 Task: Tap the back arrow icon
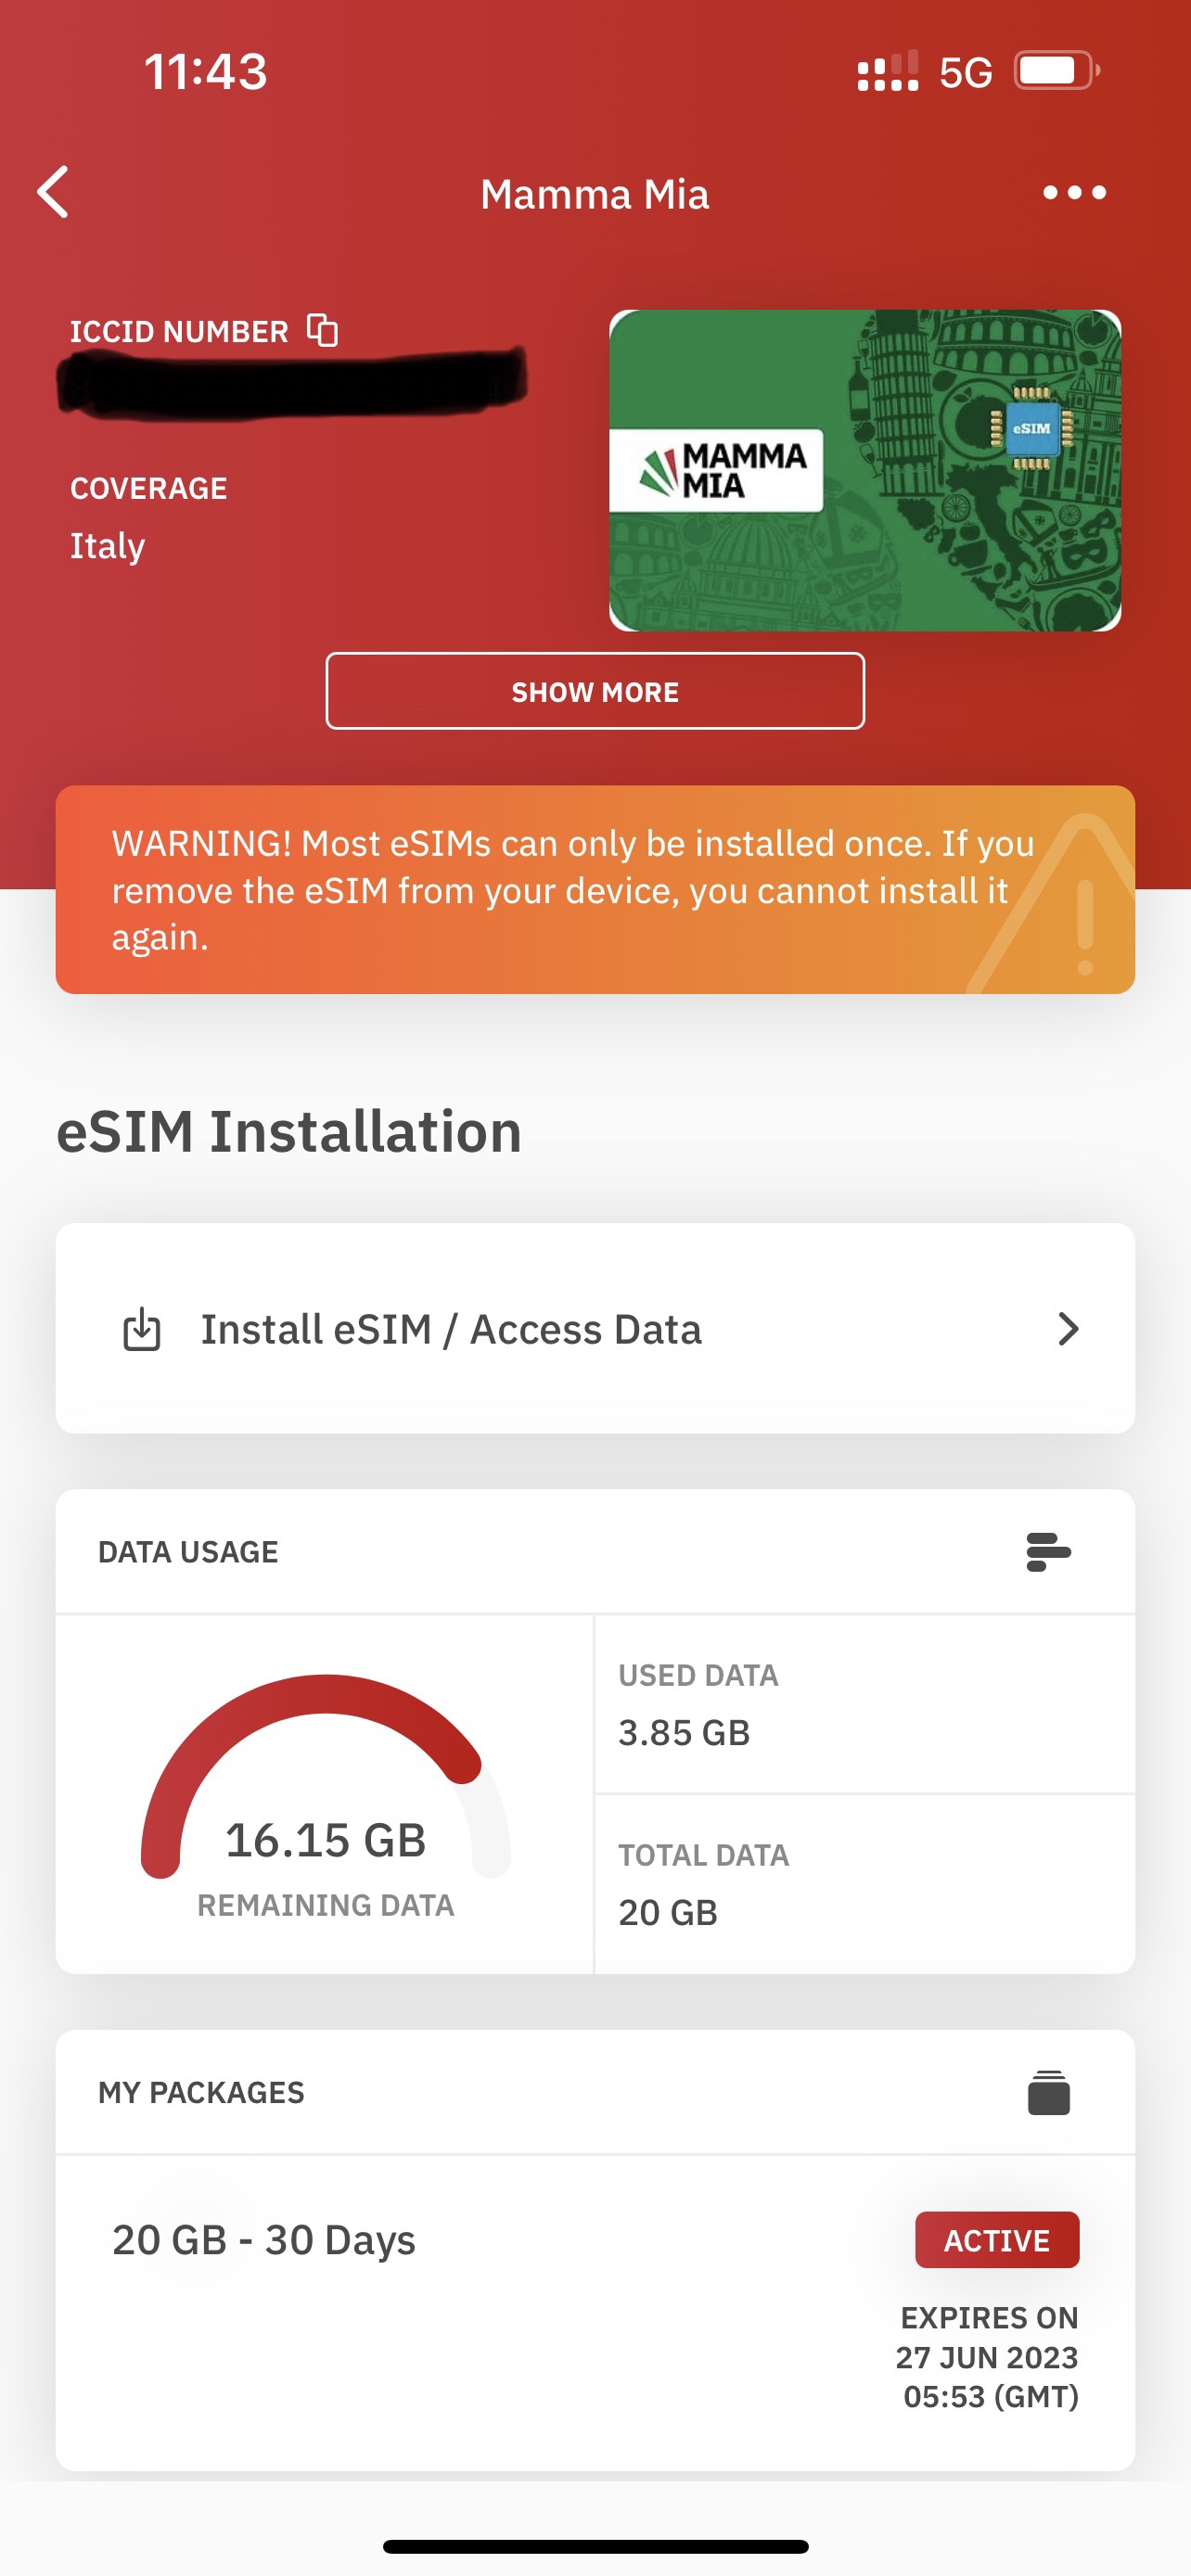(54, 192)
